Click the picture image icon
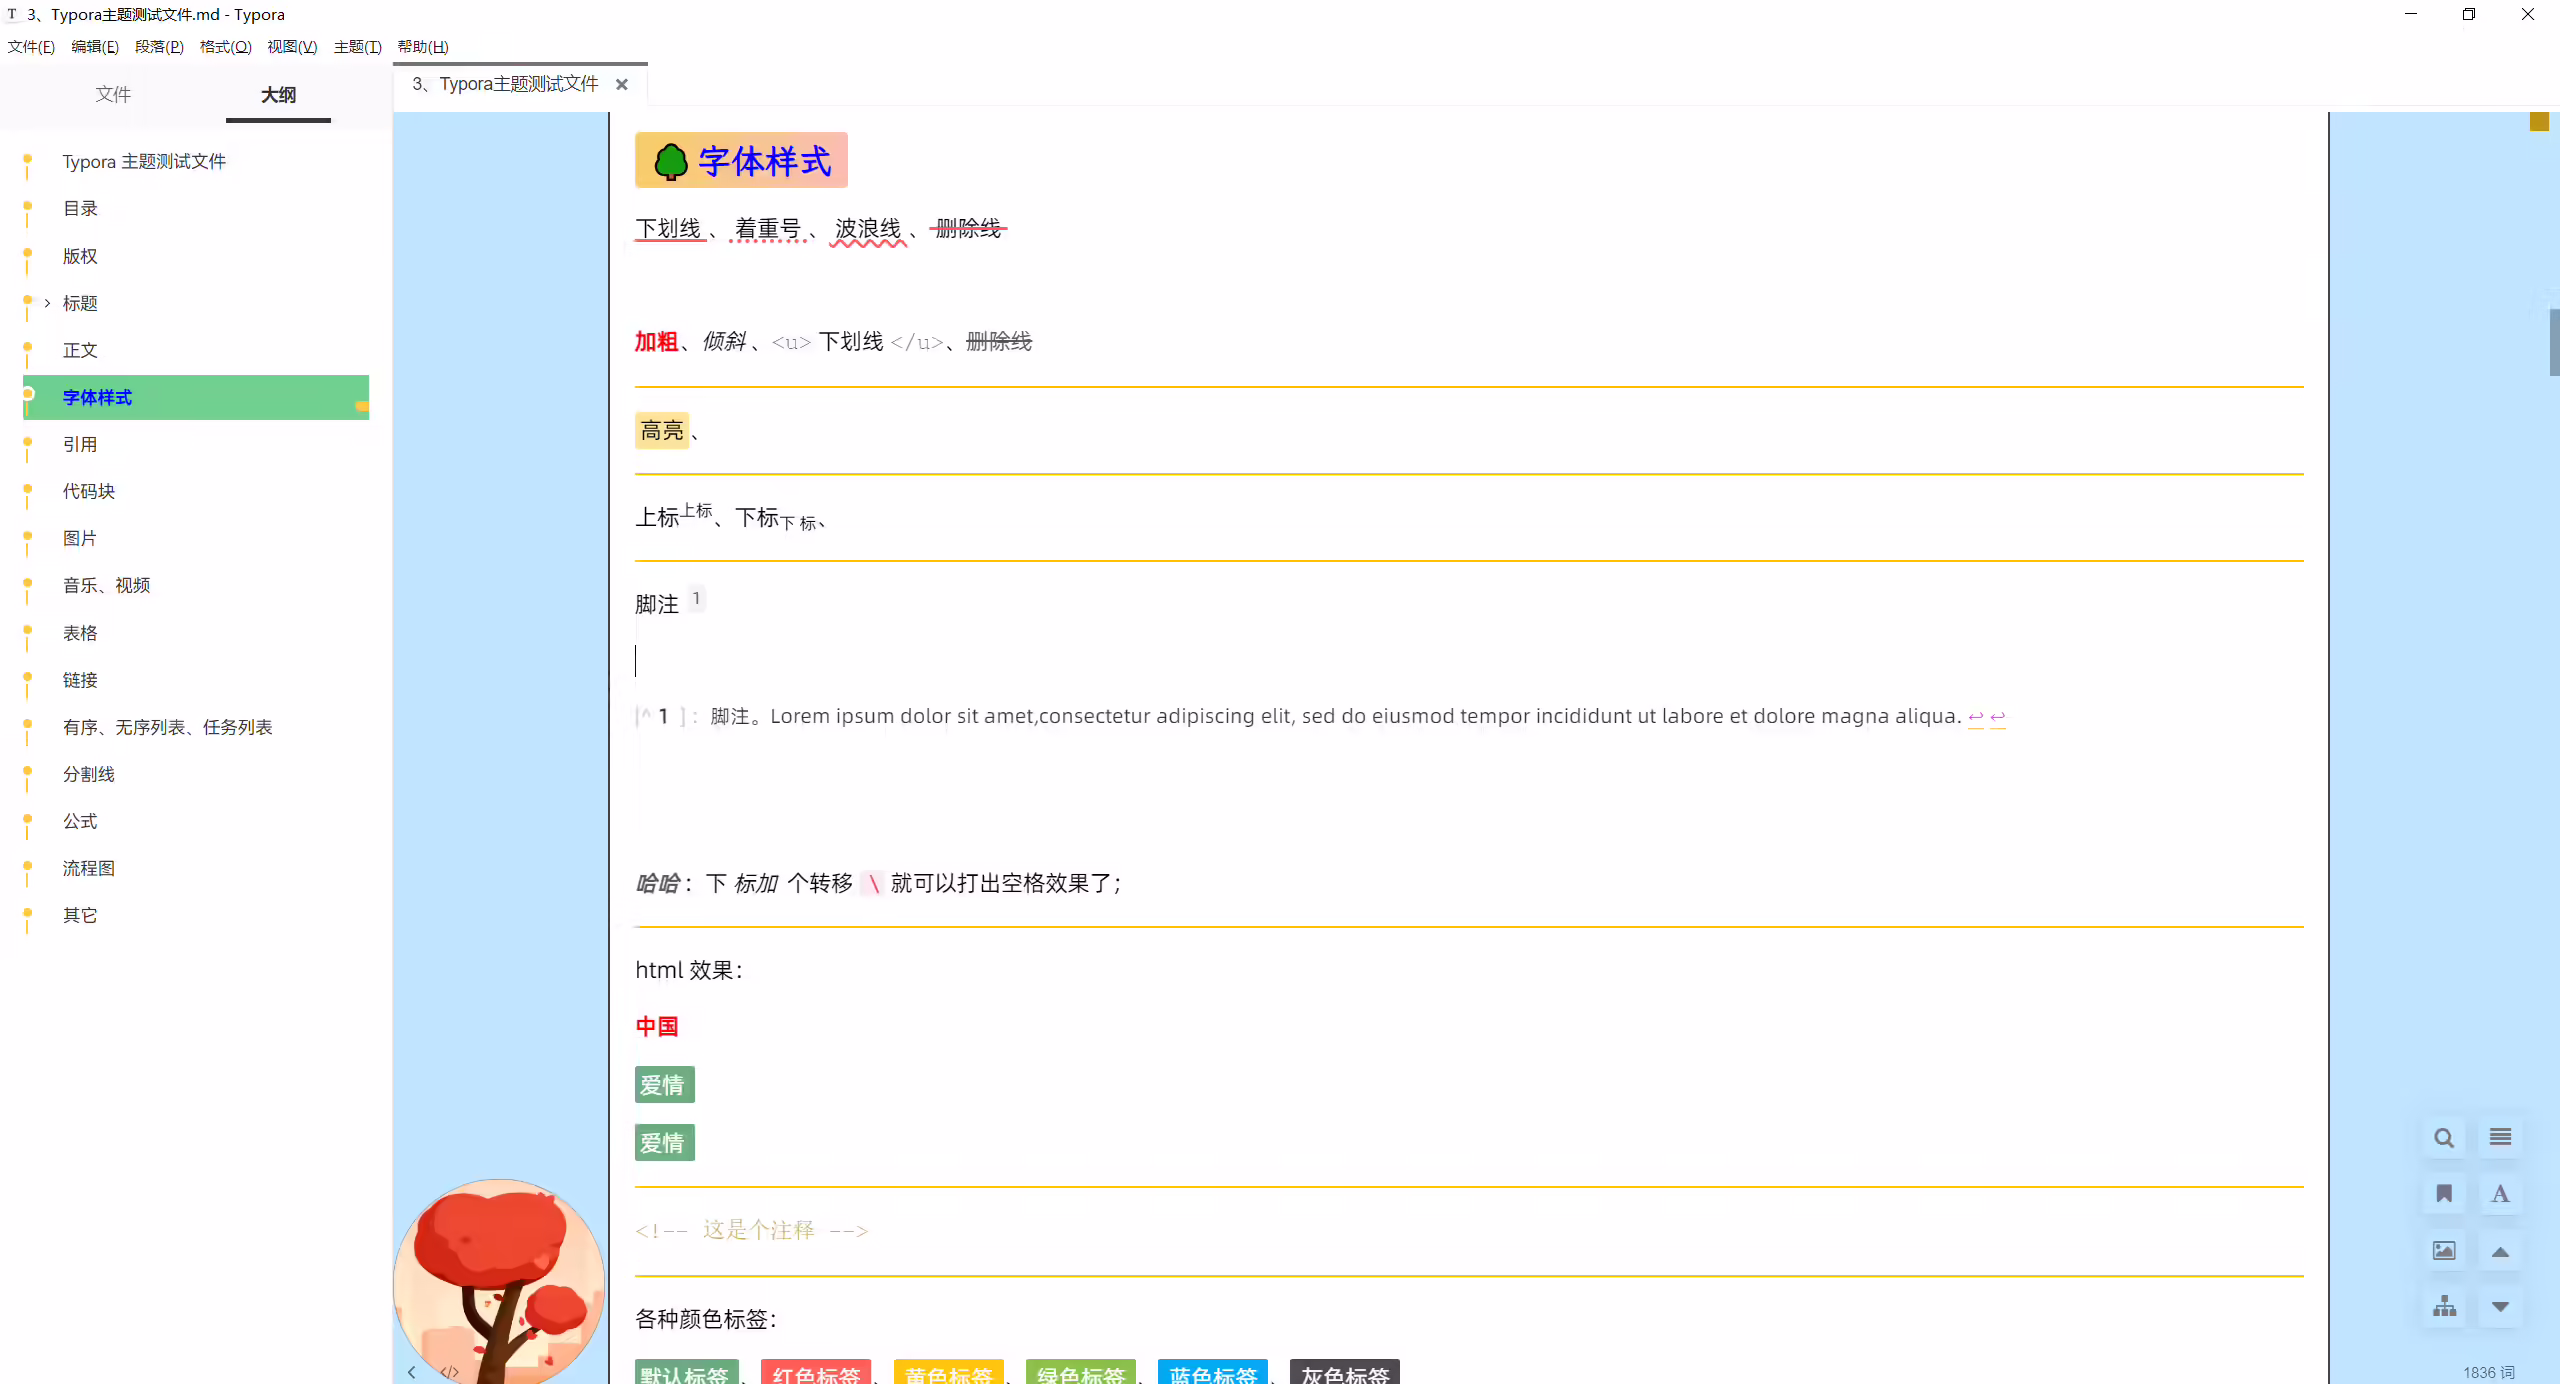Image resolution: width=2560 pixels, height=1384 pixels. point(2444,1251)
